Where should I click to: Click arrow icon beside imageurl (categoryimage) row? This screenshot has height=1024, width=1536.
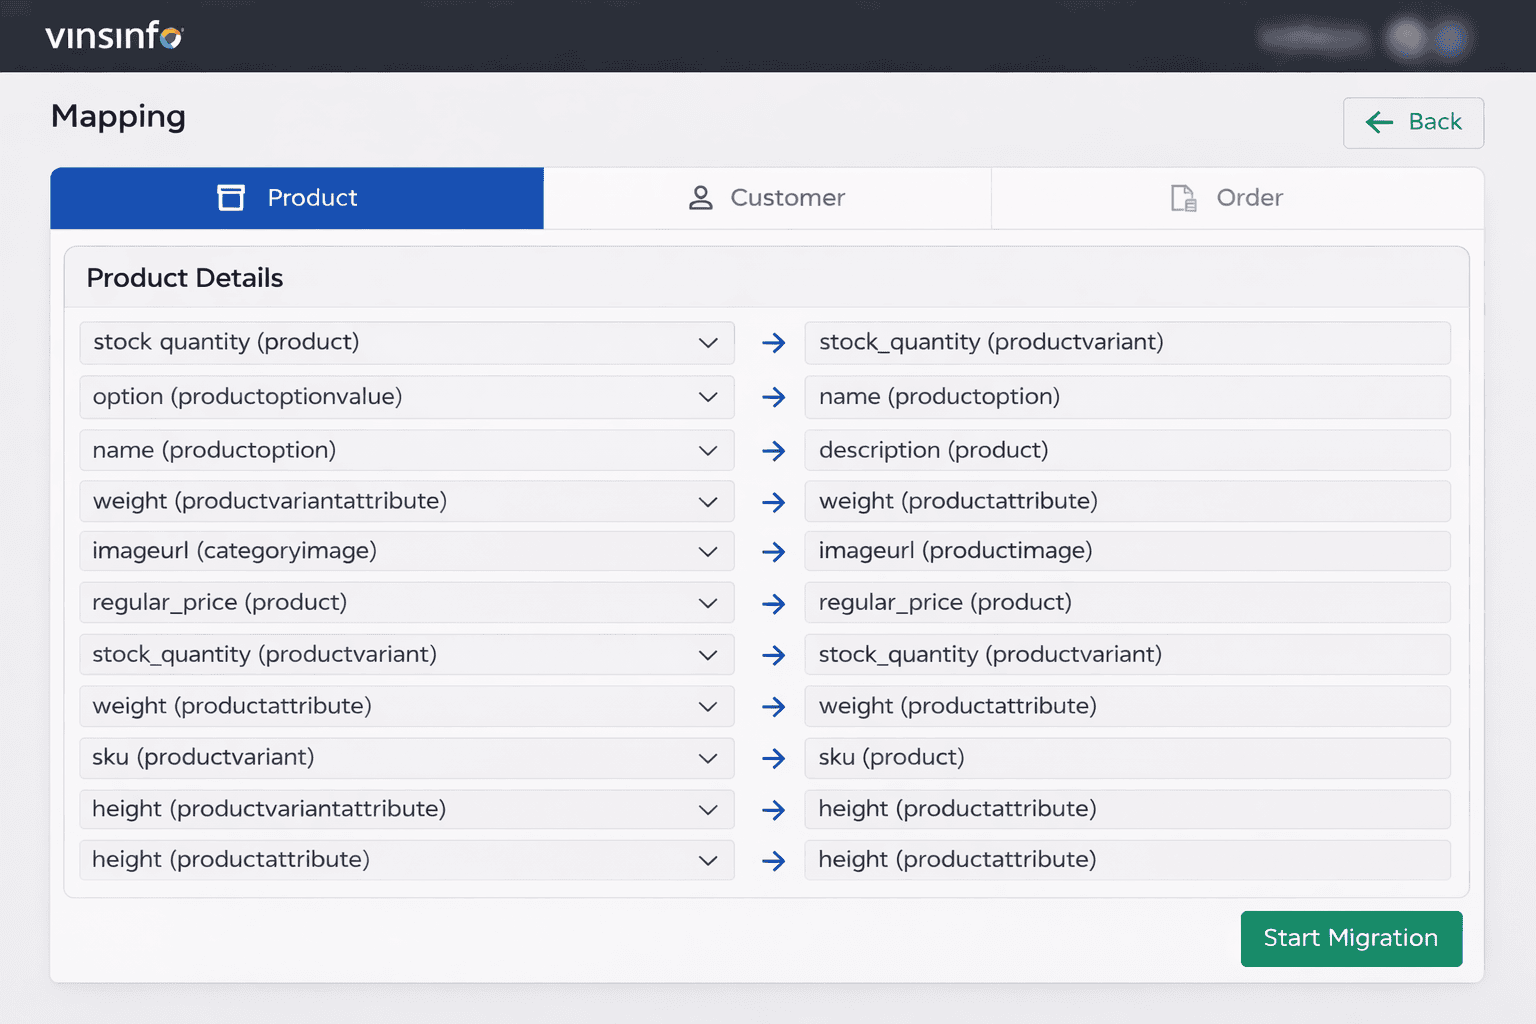[773, 552]
